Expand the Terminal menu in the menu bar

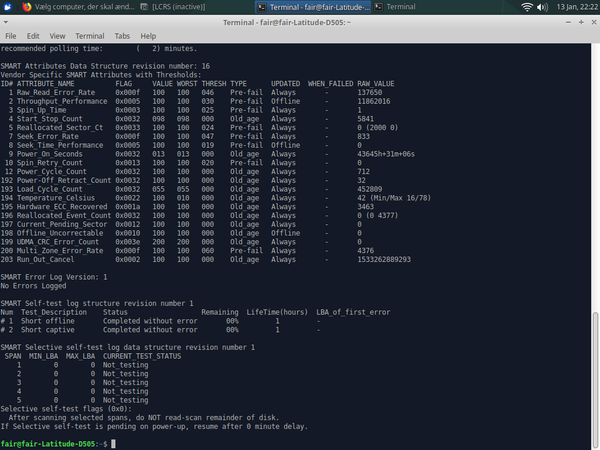[92, 35]
